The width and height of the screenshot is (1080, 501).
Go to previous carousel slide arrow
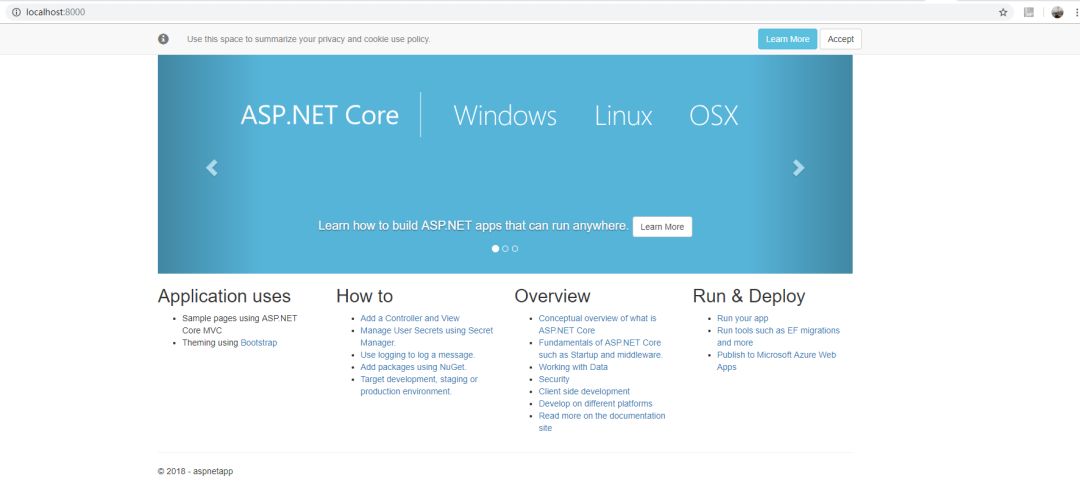211,167
